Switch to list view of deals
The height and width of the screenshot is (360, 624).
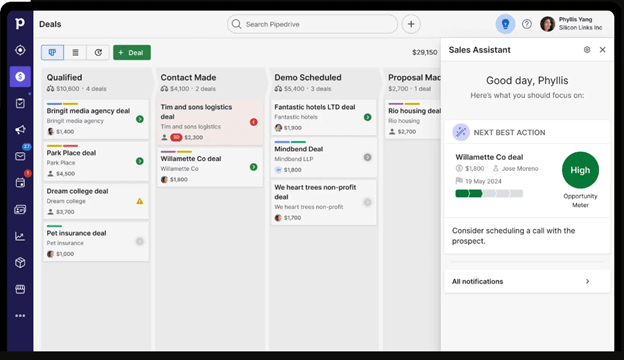(x=75, y=53)
